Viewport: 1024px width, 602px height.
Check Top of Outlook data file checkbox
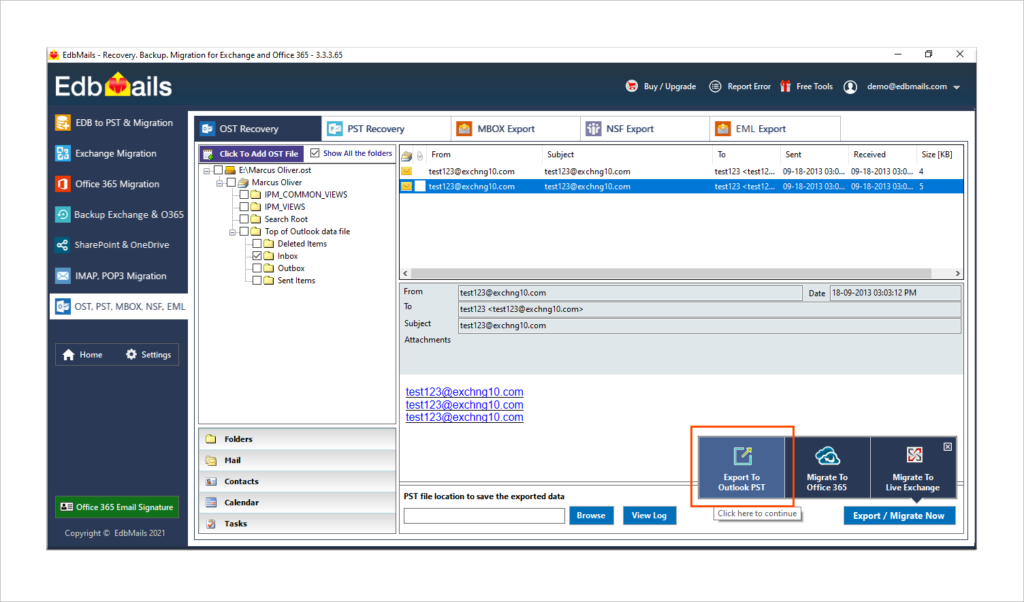pyautogui.click(x=244, y=232)
